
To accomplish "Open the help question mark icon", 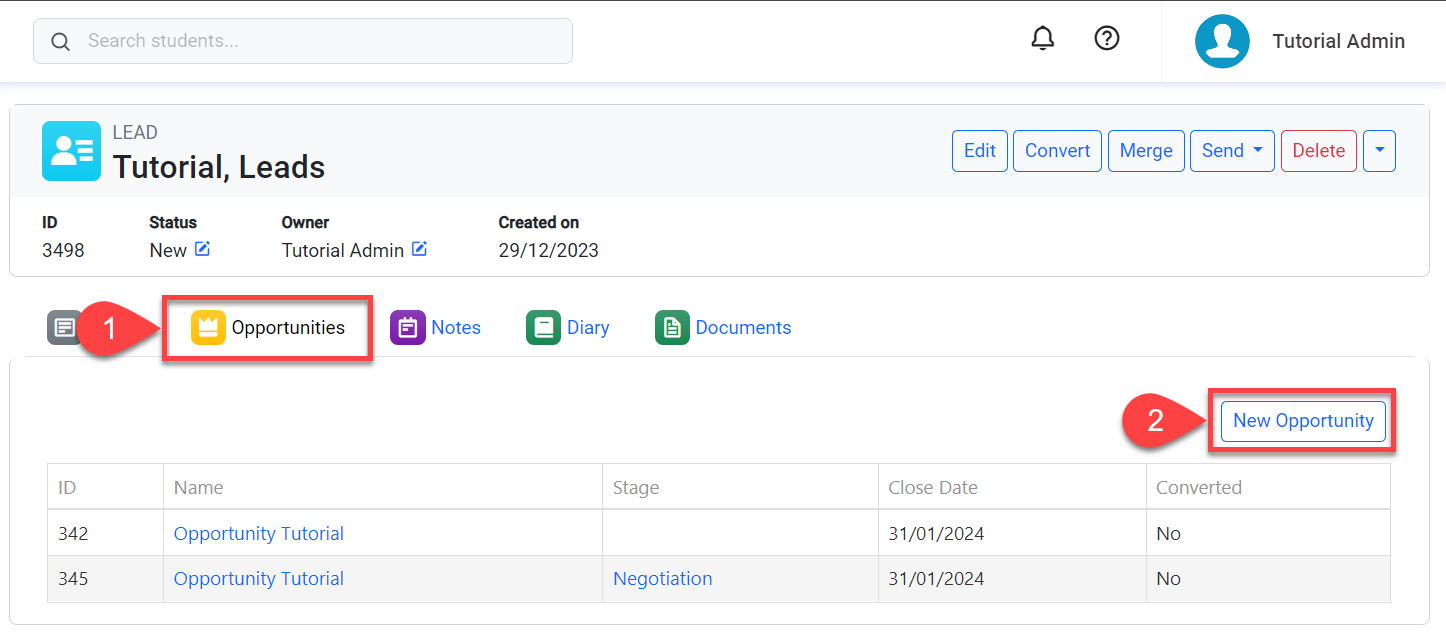I will tap(1106, 39).
